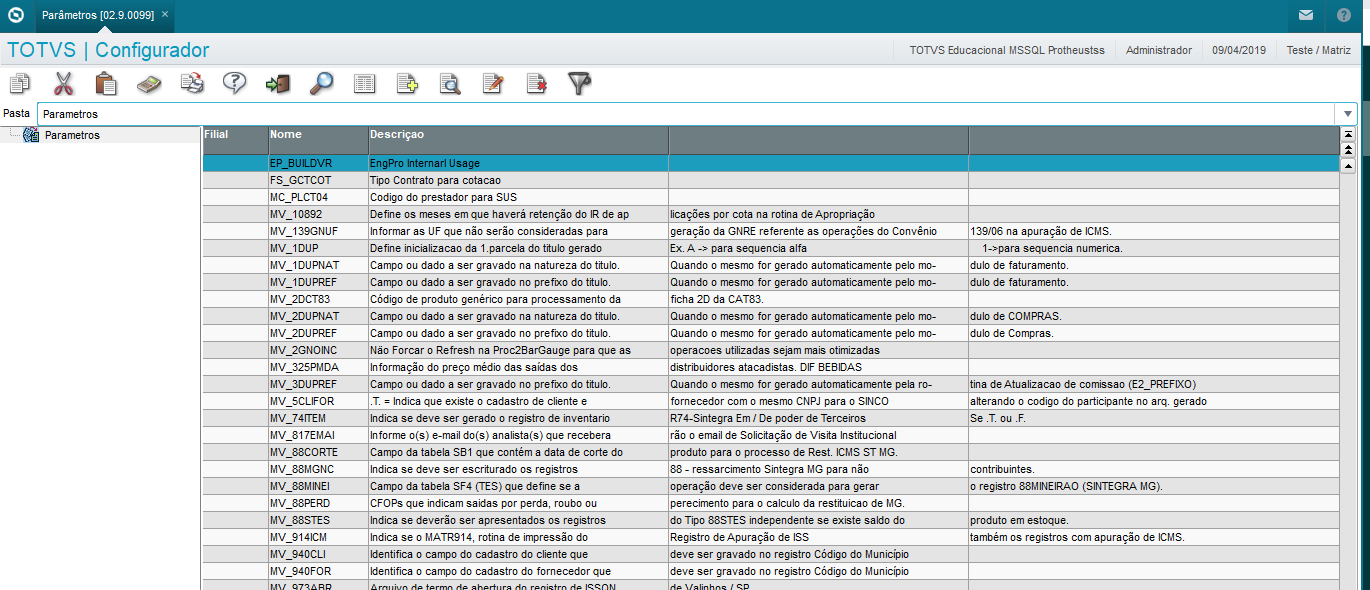
Task: Click the edit record pencil icon
Action: 493,84
